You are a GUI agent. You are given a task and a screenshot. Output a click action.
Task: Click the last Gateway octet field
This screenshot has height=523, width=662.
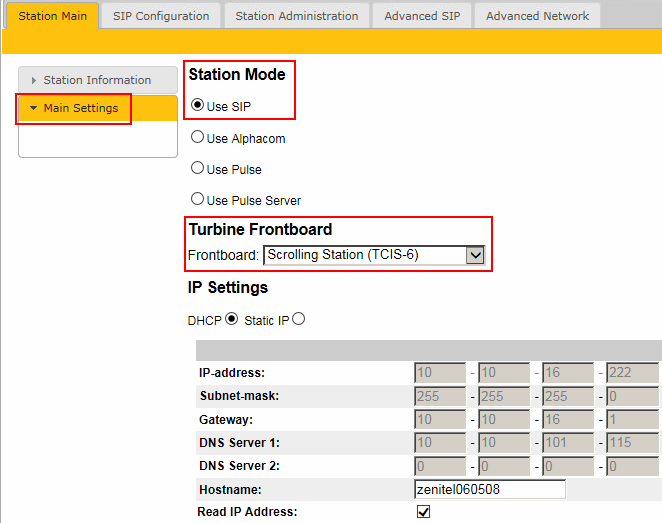pyautogui.click(x=632, y=420)
